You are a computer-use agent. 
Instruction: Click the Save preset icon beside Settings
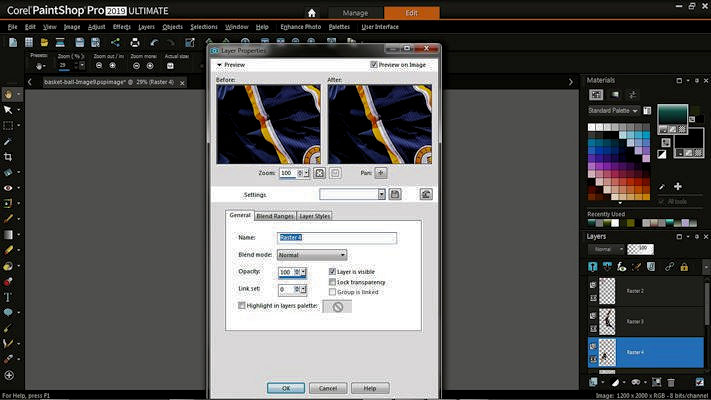tap(395, 194)
